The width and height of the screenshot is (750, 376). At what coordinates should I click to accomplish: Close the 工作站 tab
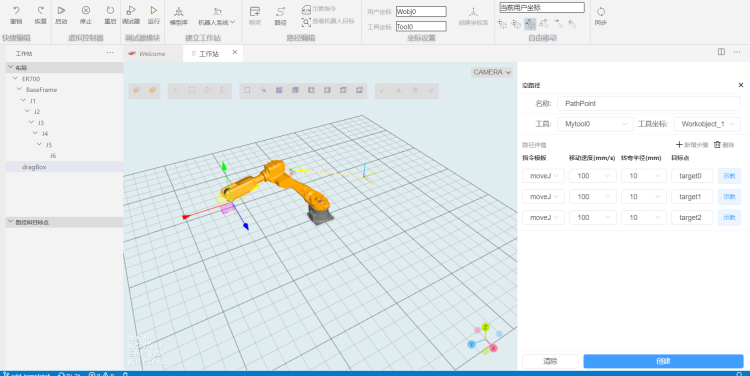point(235,52)
